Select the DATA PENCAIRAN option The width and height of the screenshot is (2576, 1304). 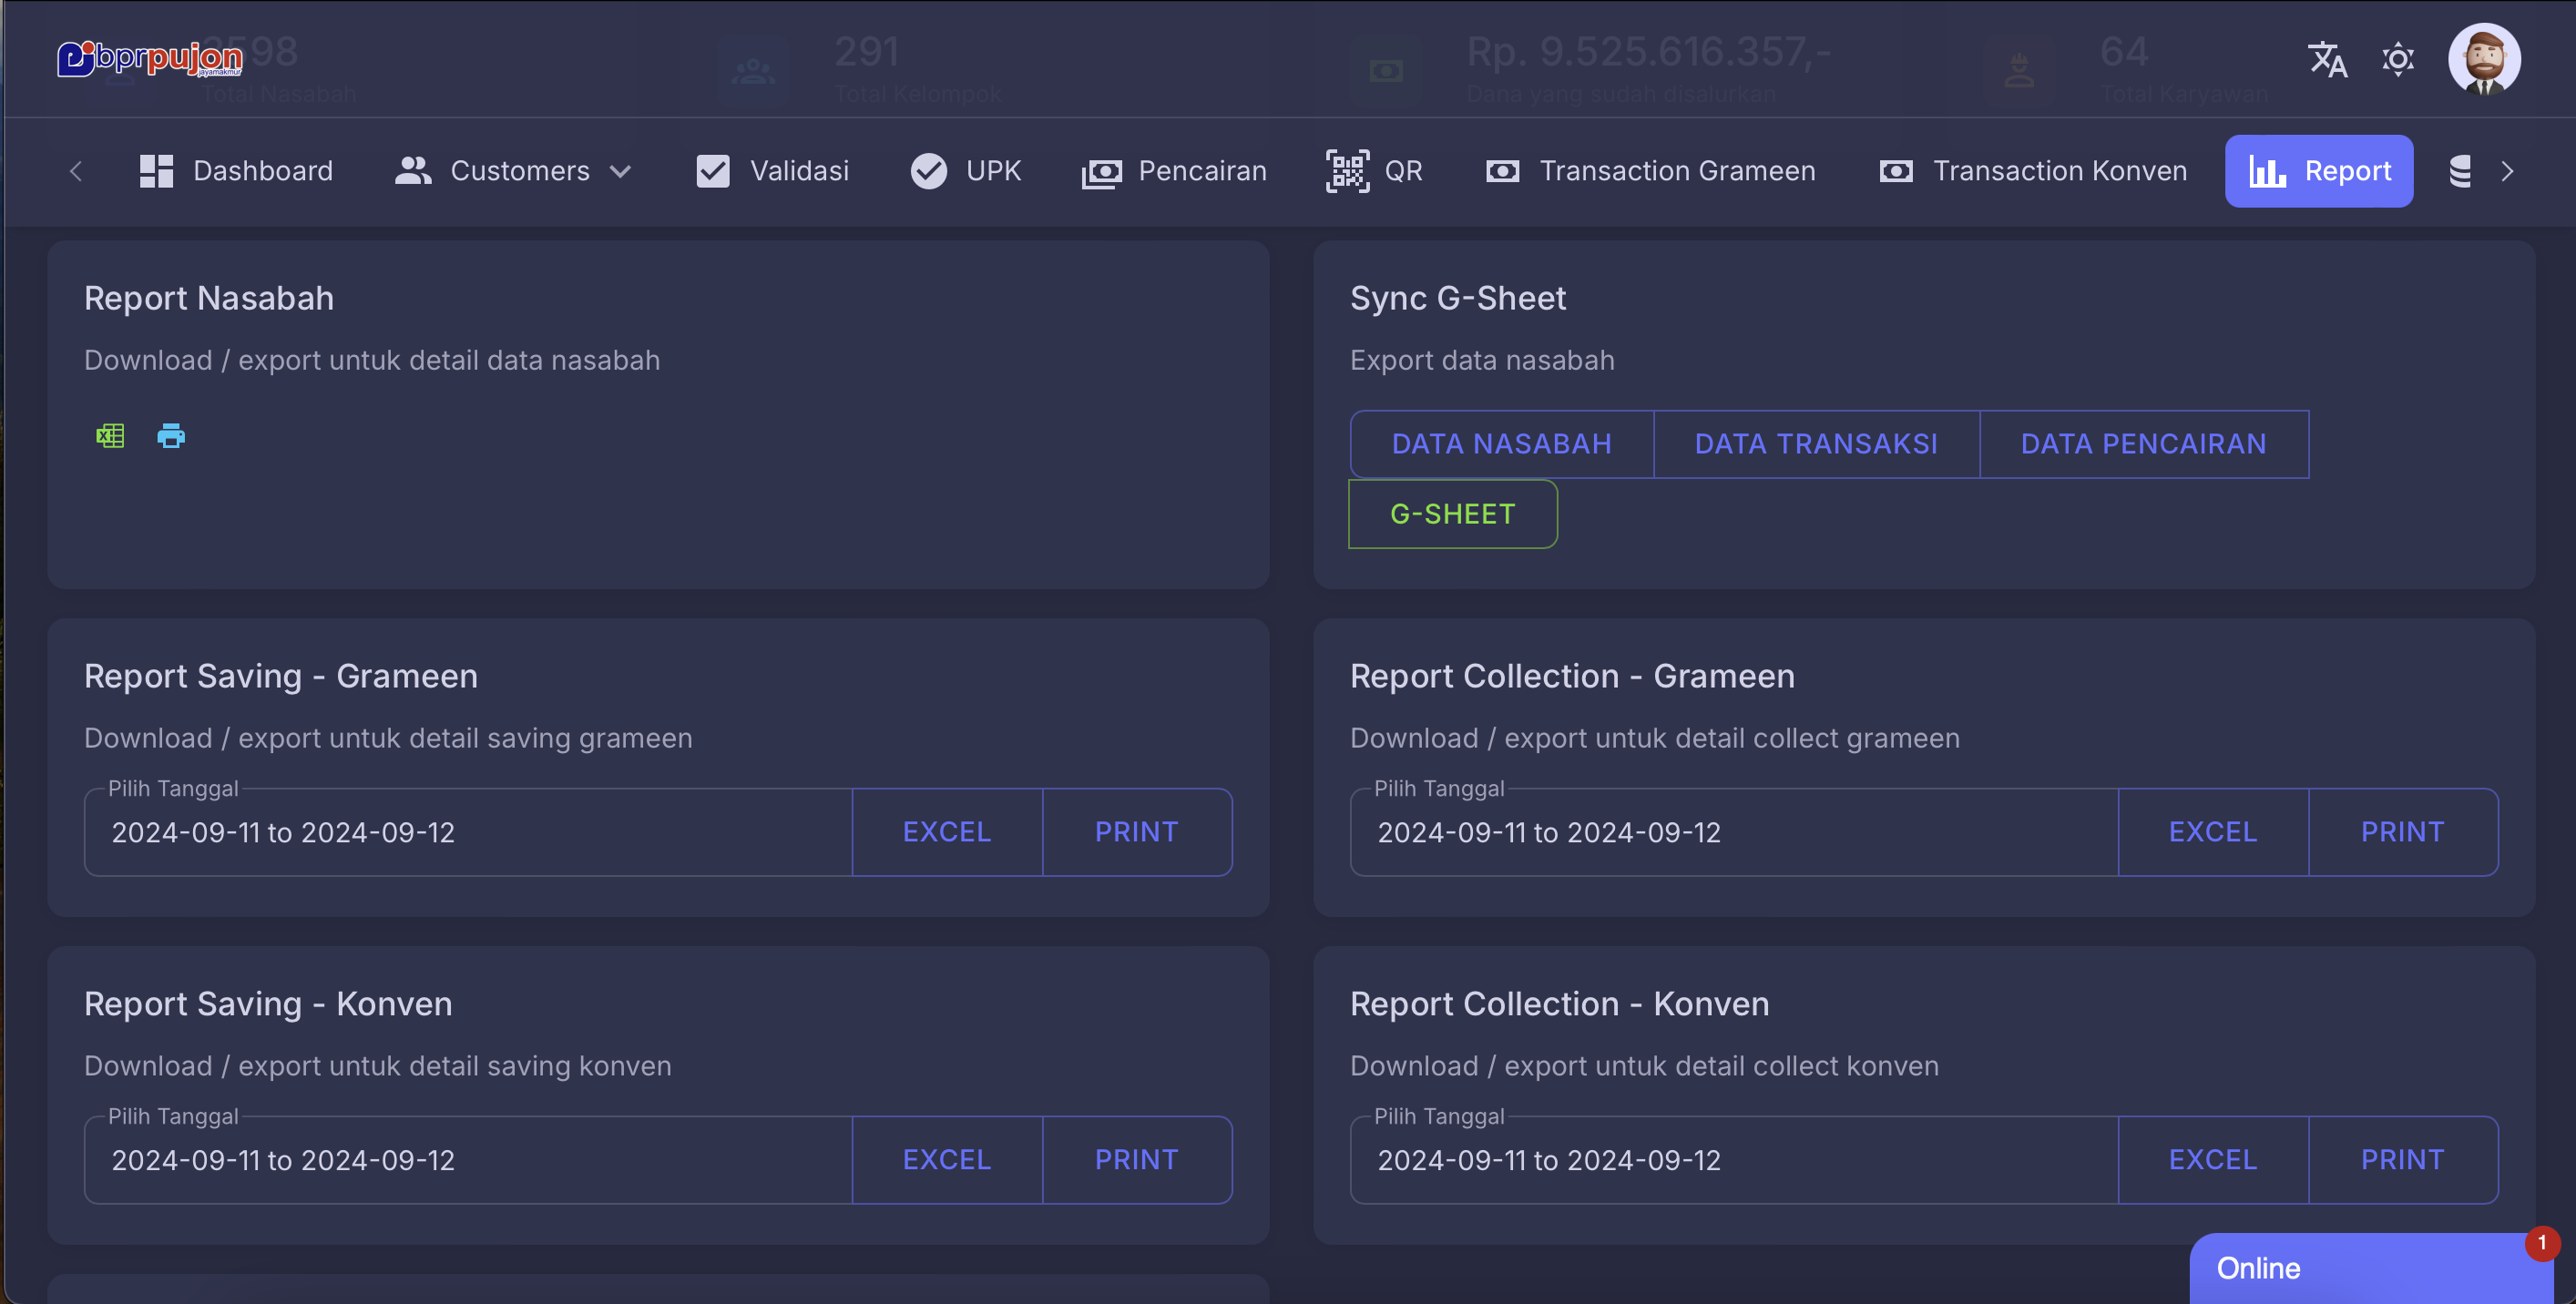point(2143,444)
